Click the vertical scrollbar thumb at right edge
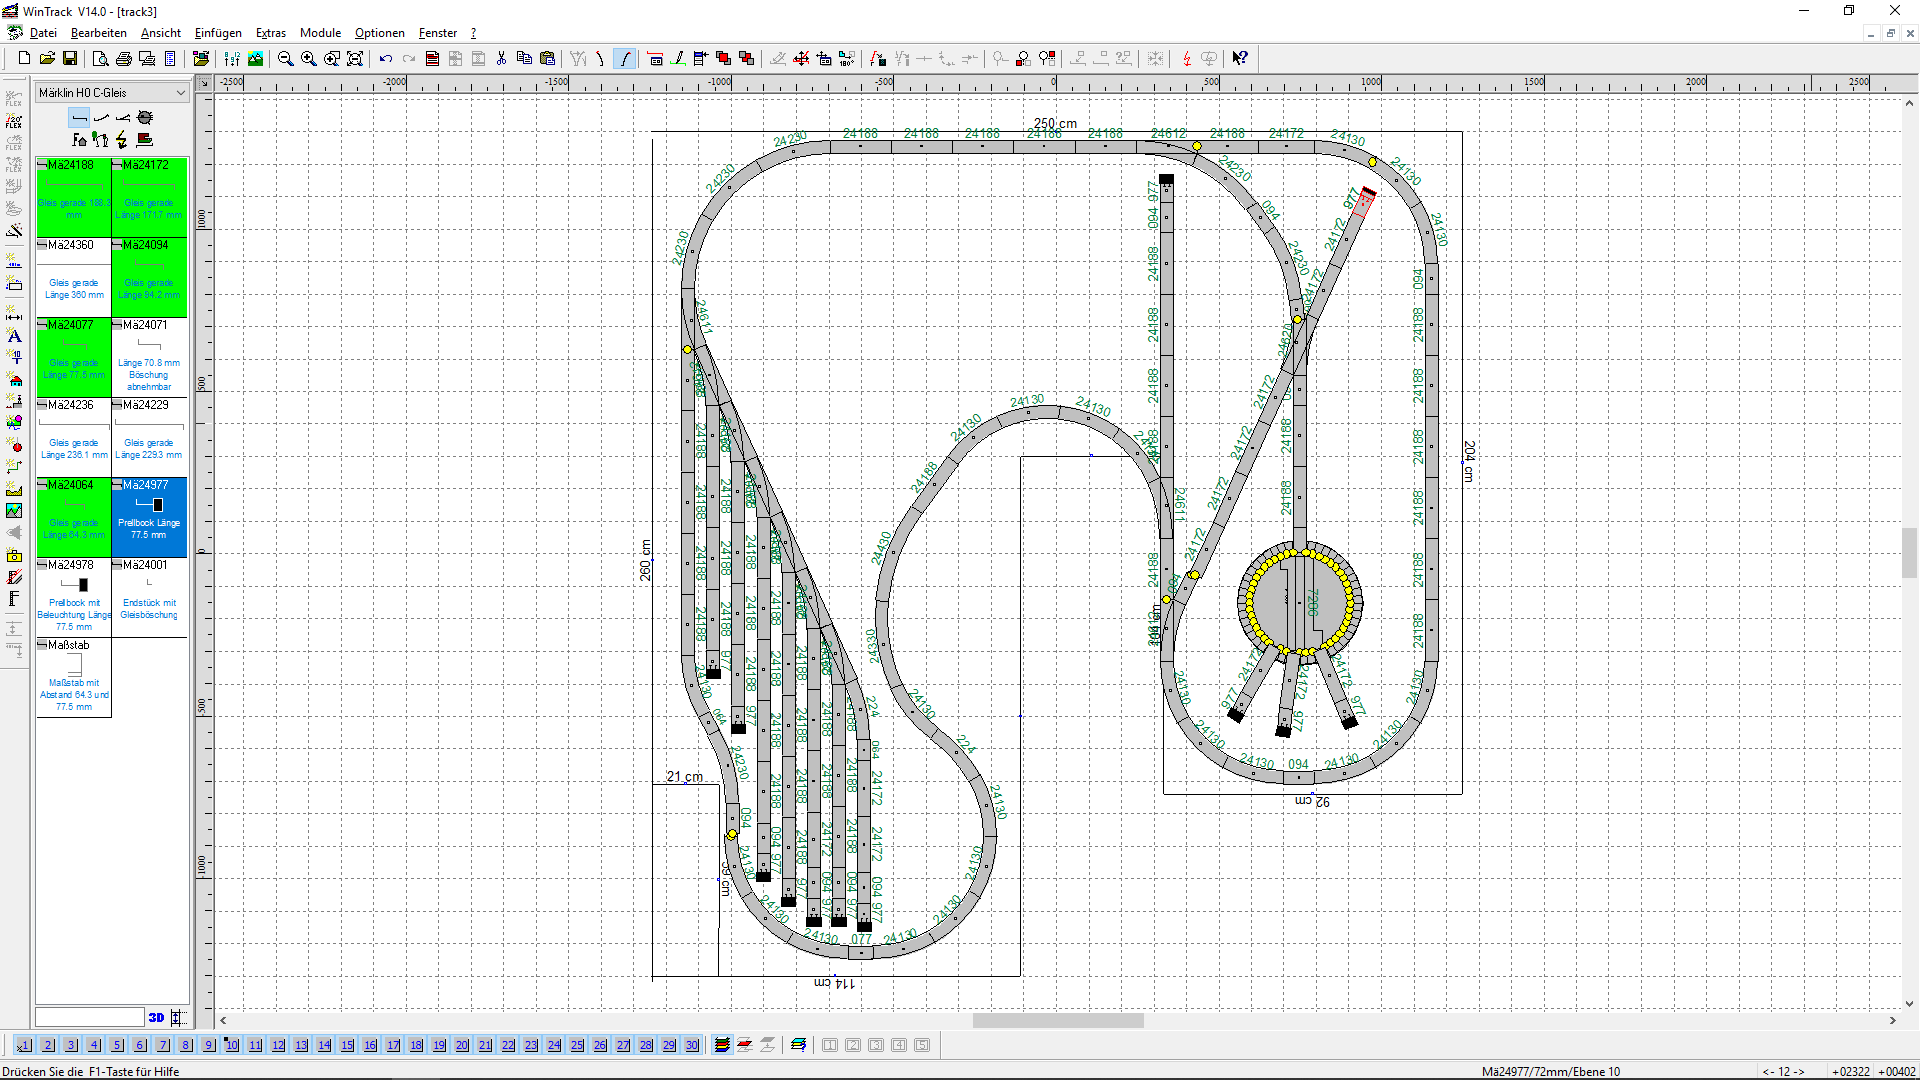 click(x=1909, y=553)
